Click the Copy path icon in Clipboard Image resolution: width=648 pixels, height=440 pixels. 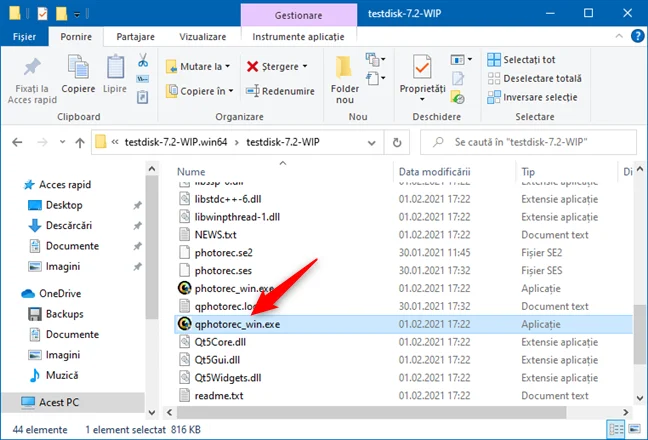click(143, 79)
